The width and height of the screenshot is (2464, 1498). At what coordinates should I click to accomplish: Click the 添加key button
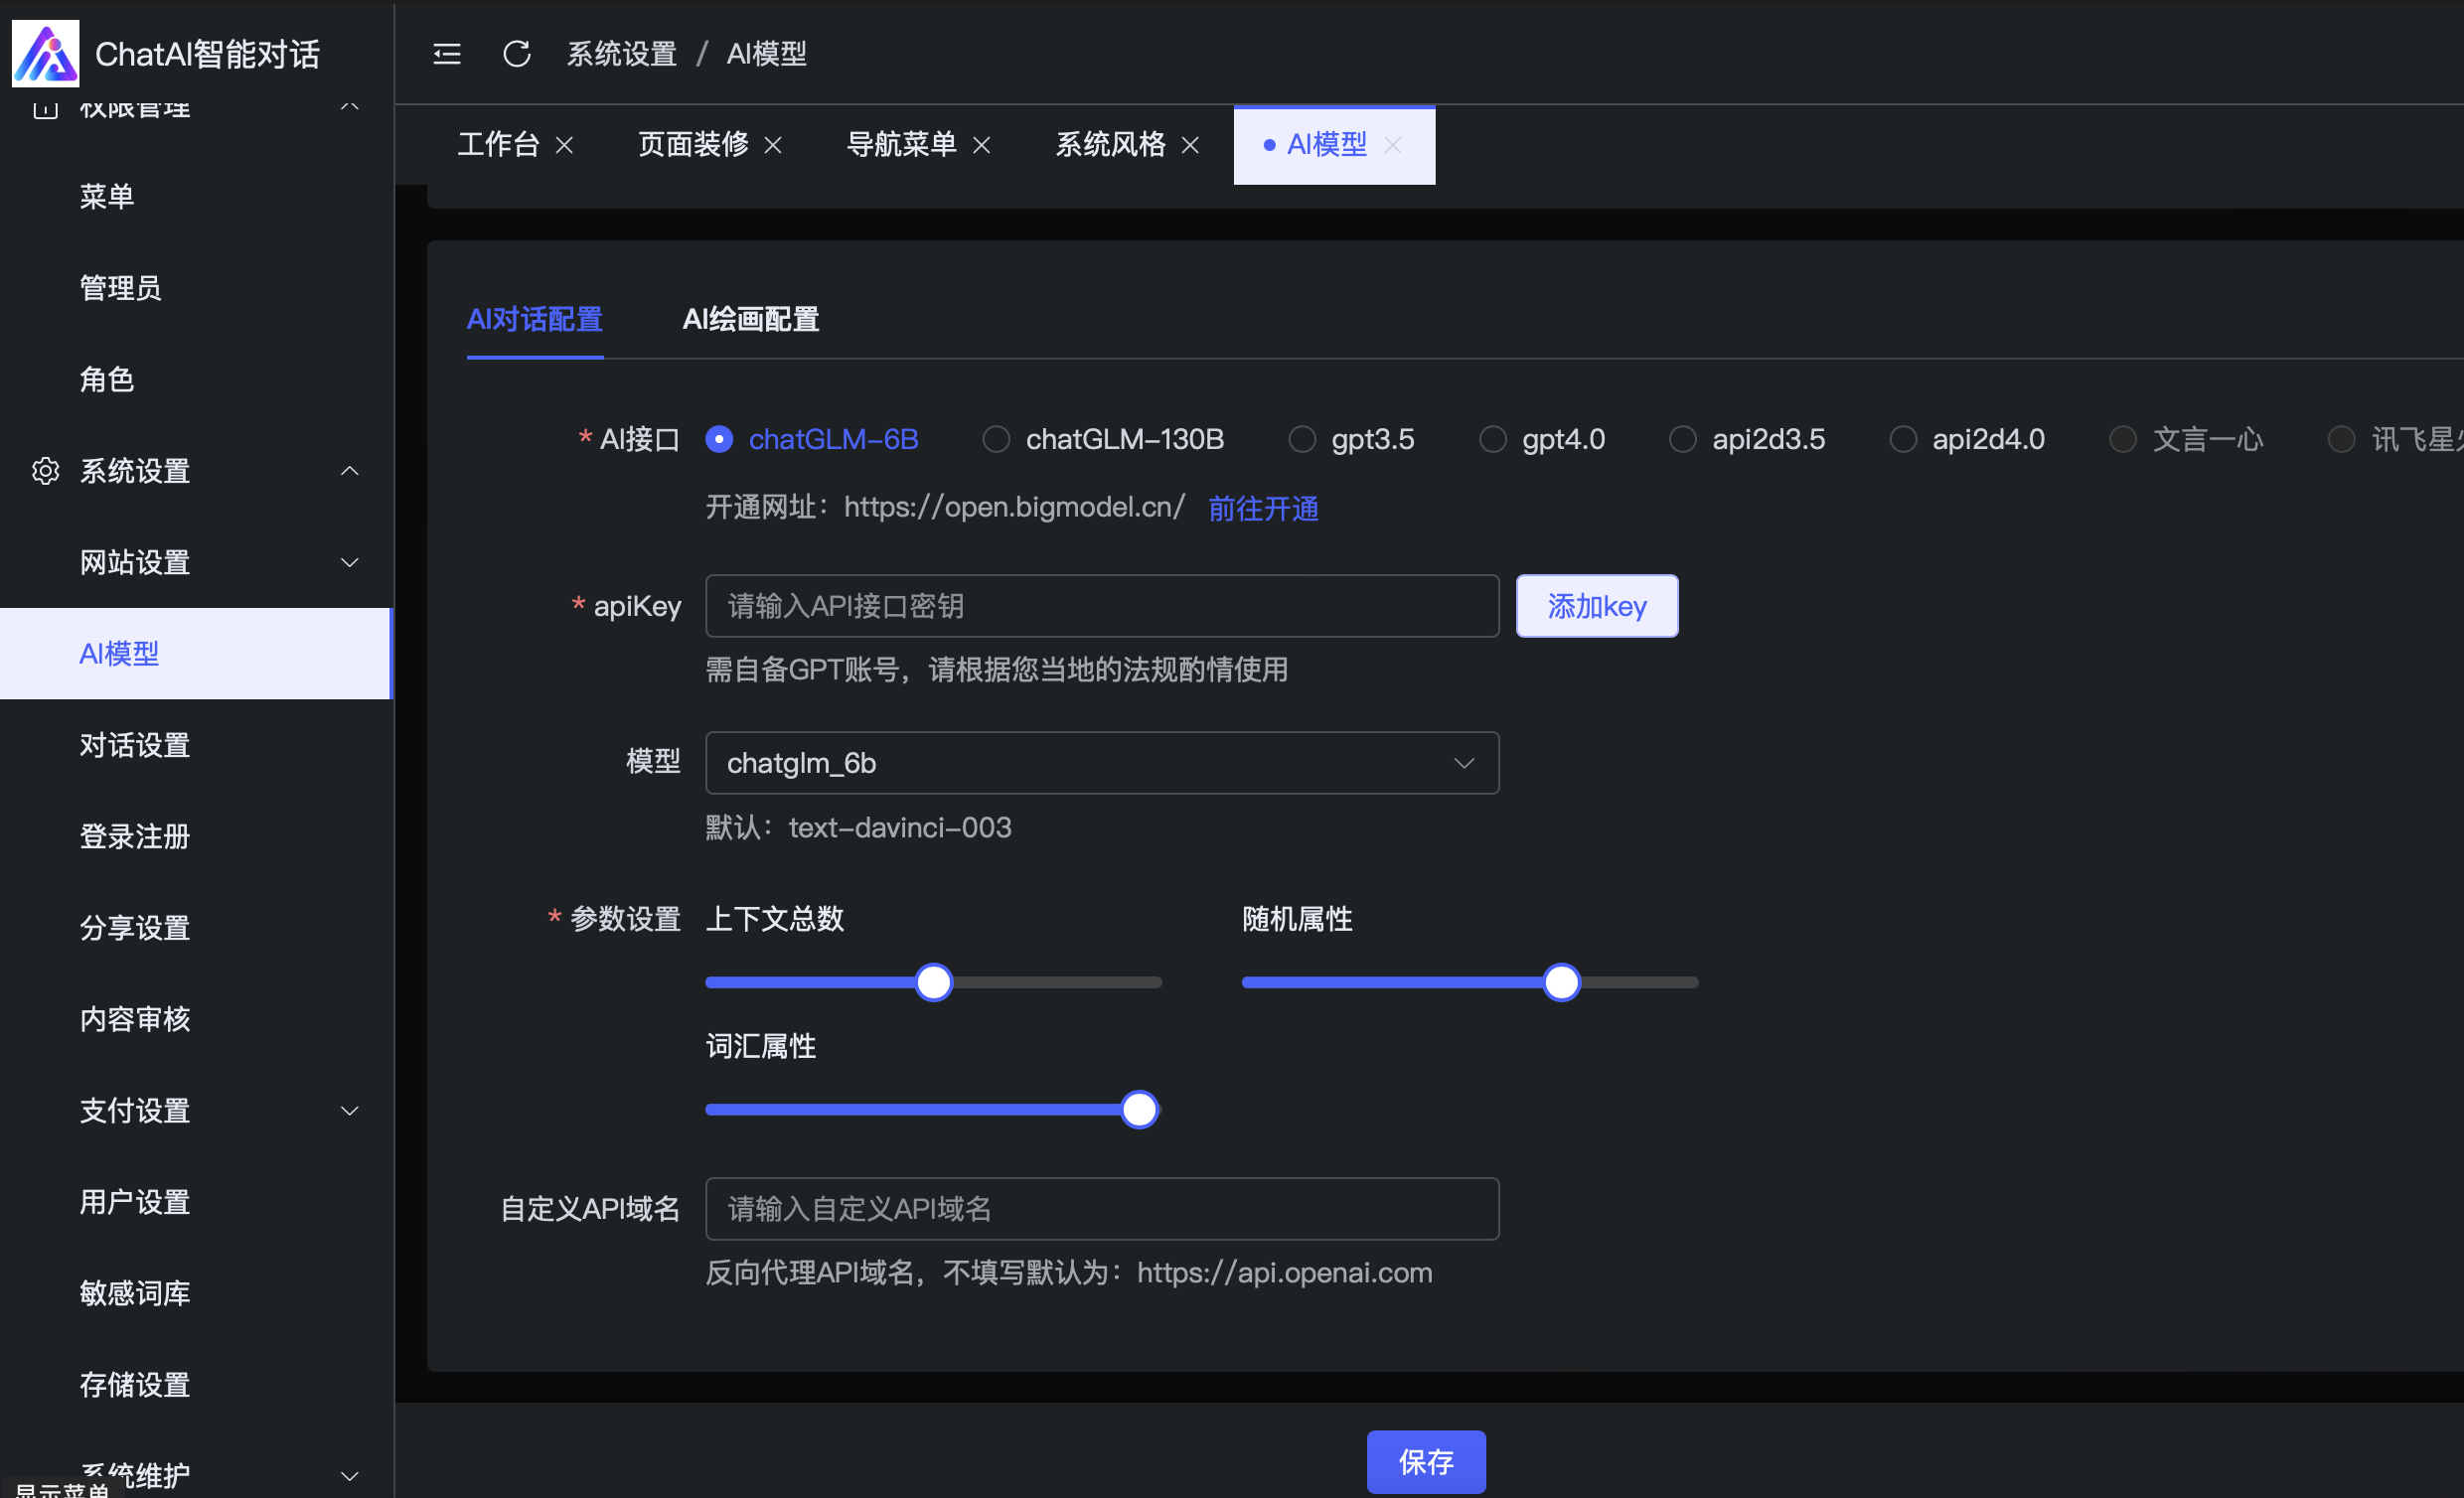(1596, 606)
